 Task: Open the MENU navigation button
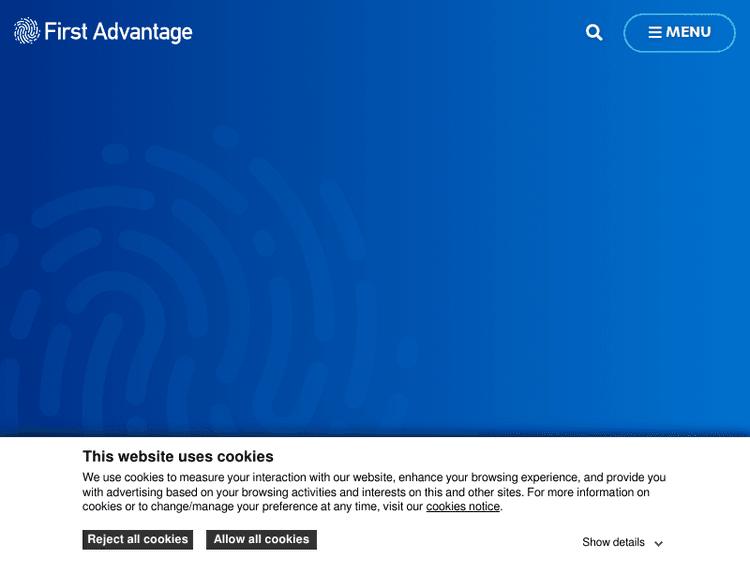click(x=679, y=33)
